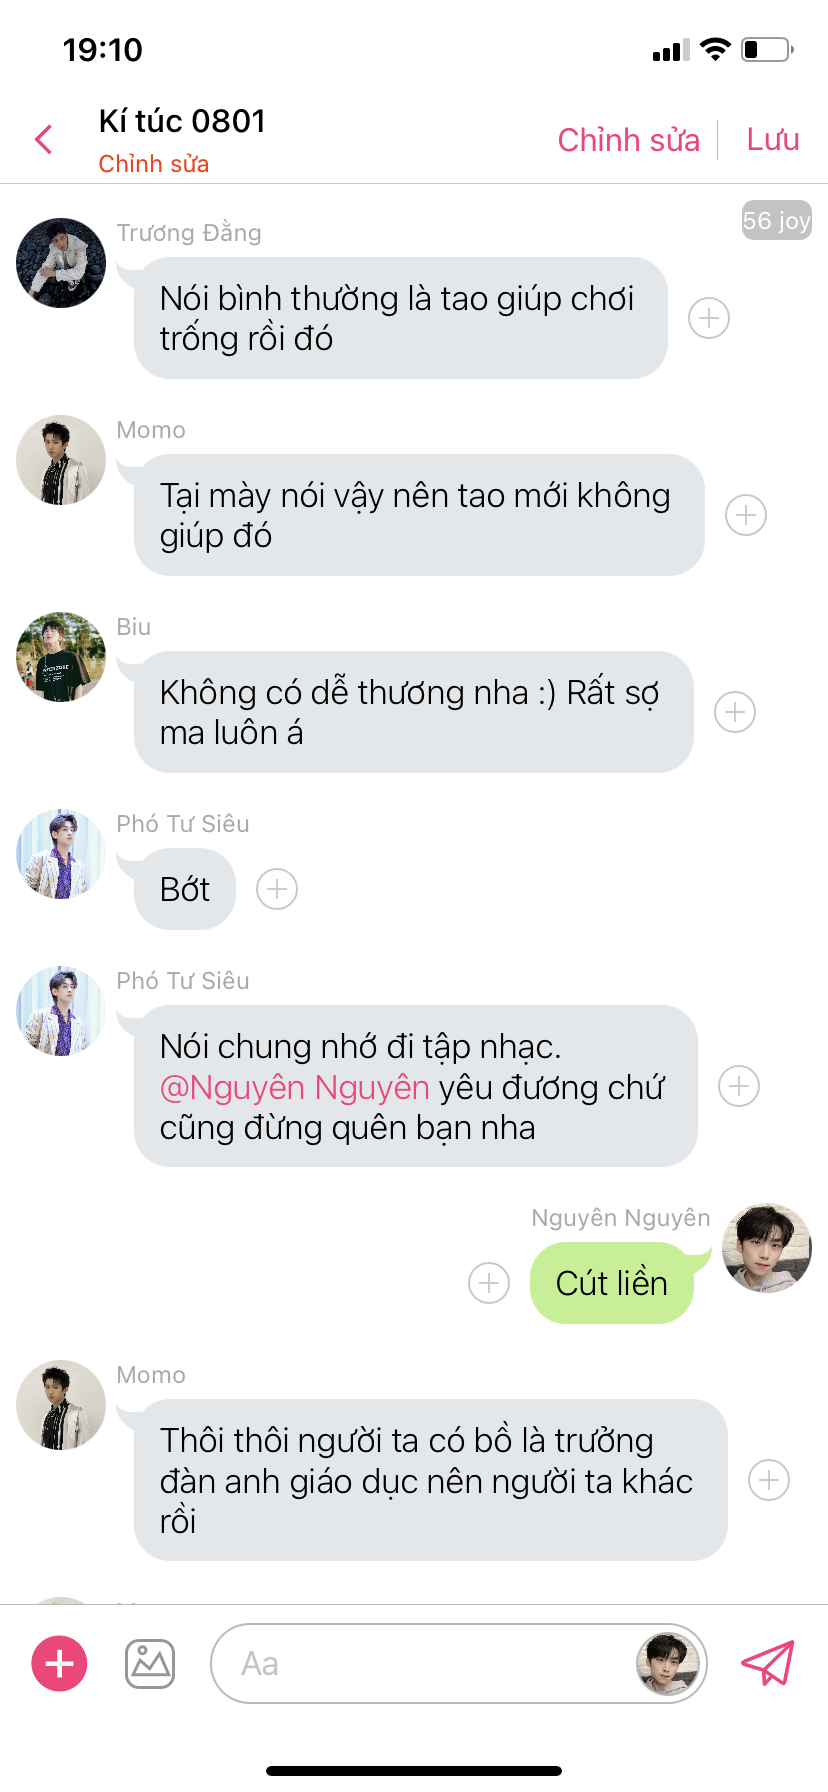Tap the back arrow in the header
Viewport: 828px width, 1792px height.
[43, 140]
